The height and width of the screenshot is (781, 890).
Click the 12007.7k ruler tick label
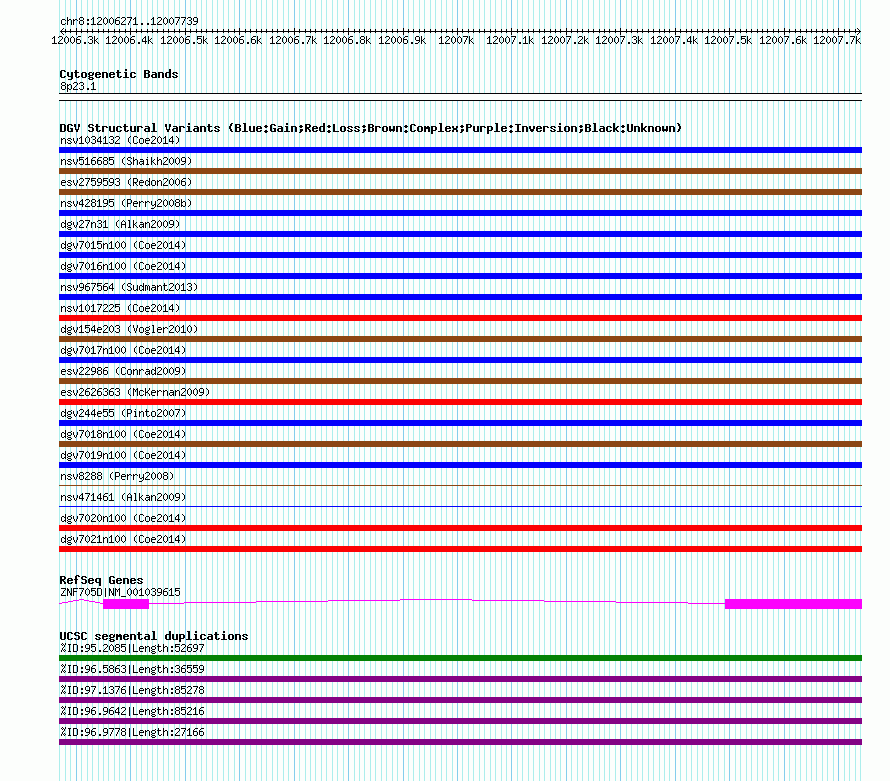pyautogui.click(x=837, y=40)
